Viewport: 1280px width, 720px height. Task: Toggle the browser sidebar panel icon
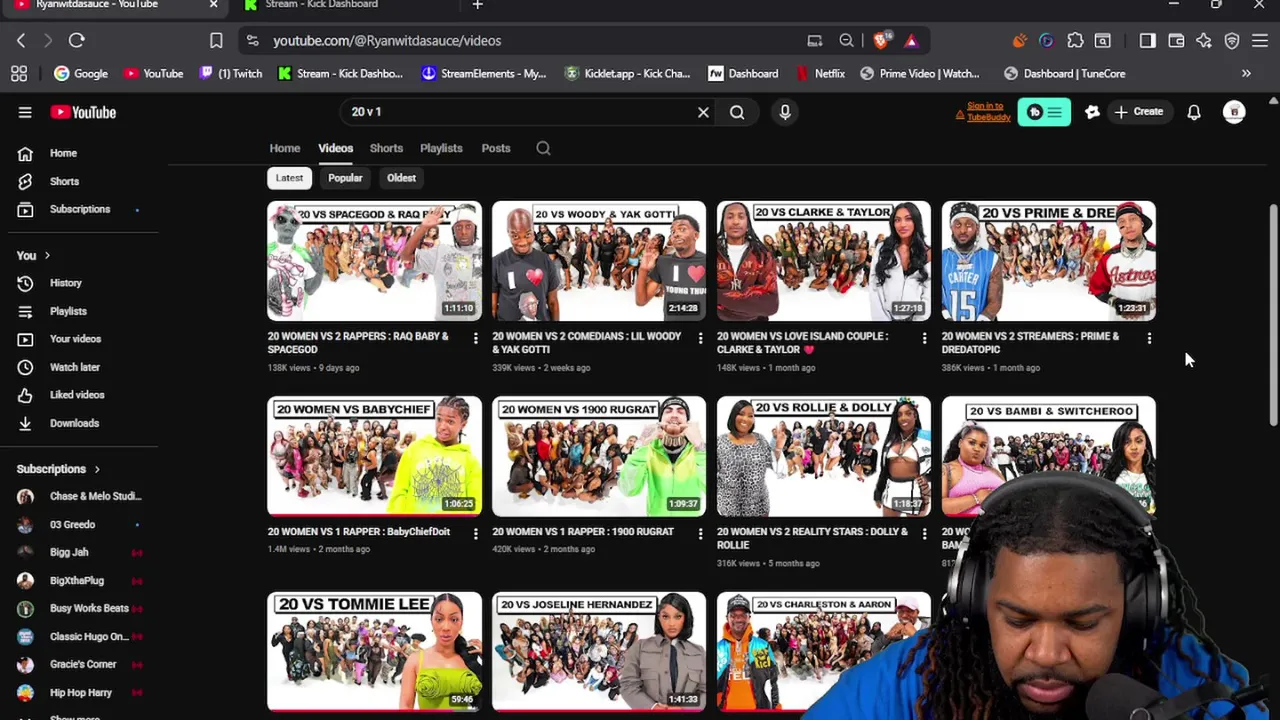(1147, 40)
